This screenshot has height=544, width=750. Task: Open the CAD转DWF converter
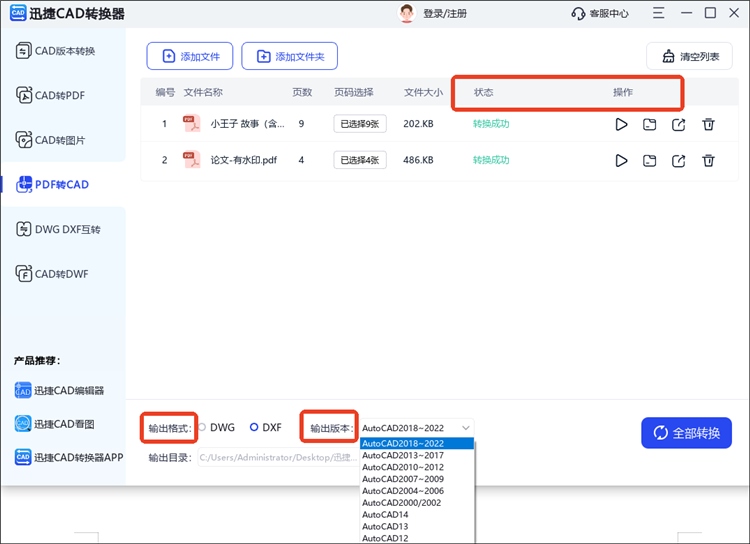[x=52, y=274]
